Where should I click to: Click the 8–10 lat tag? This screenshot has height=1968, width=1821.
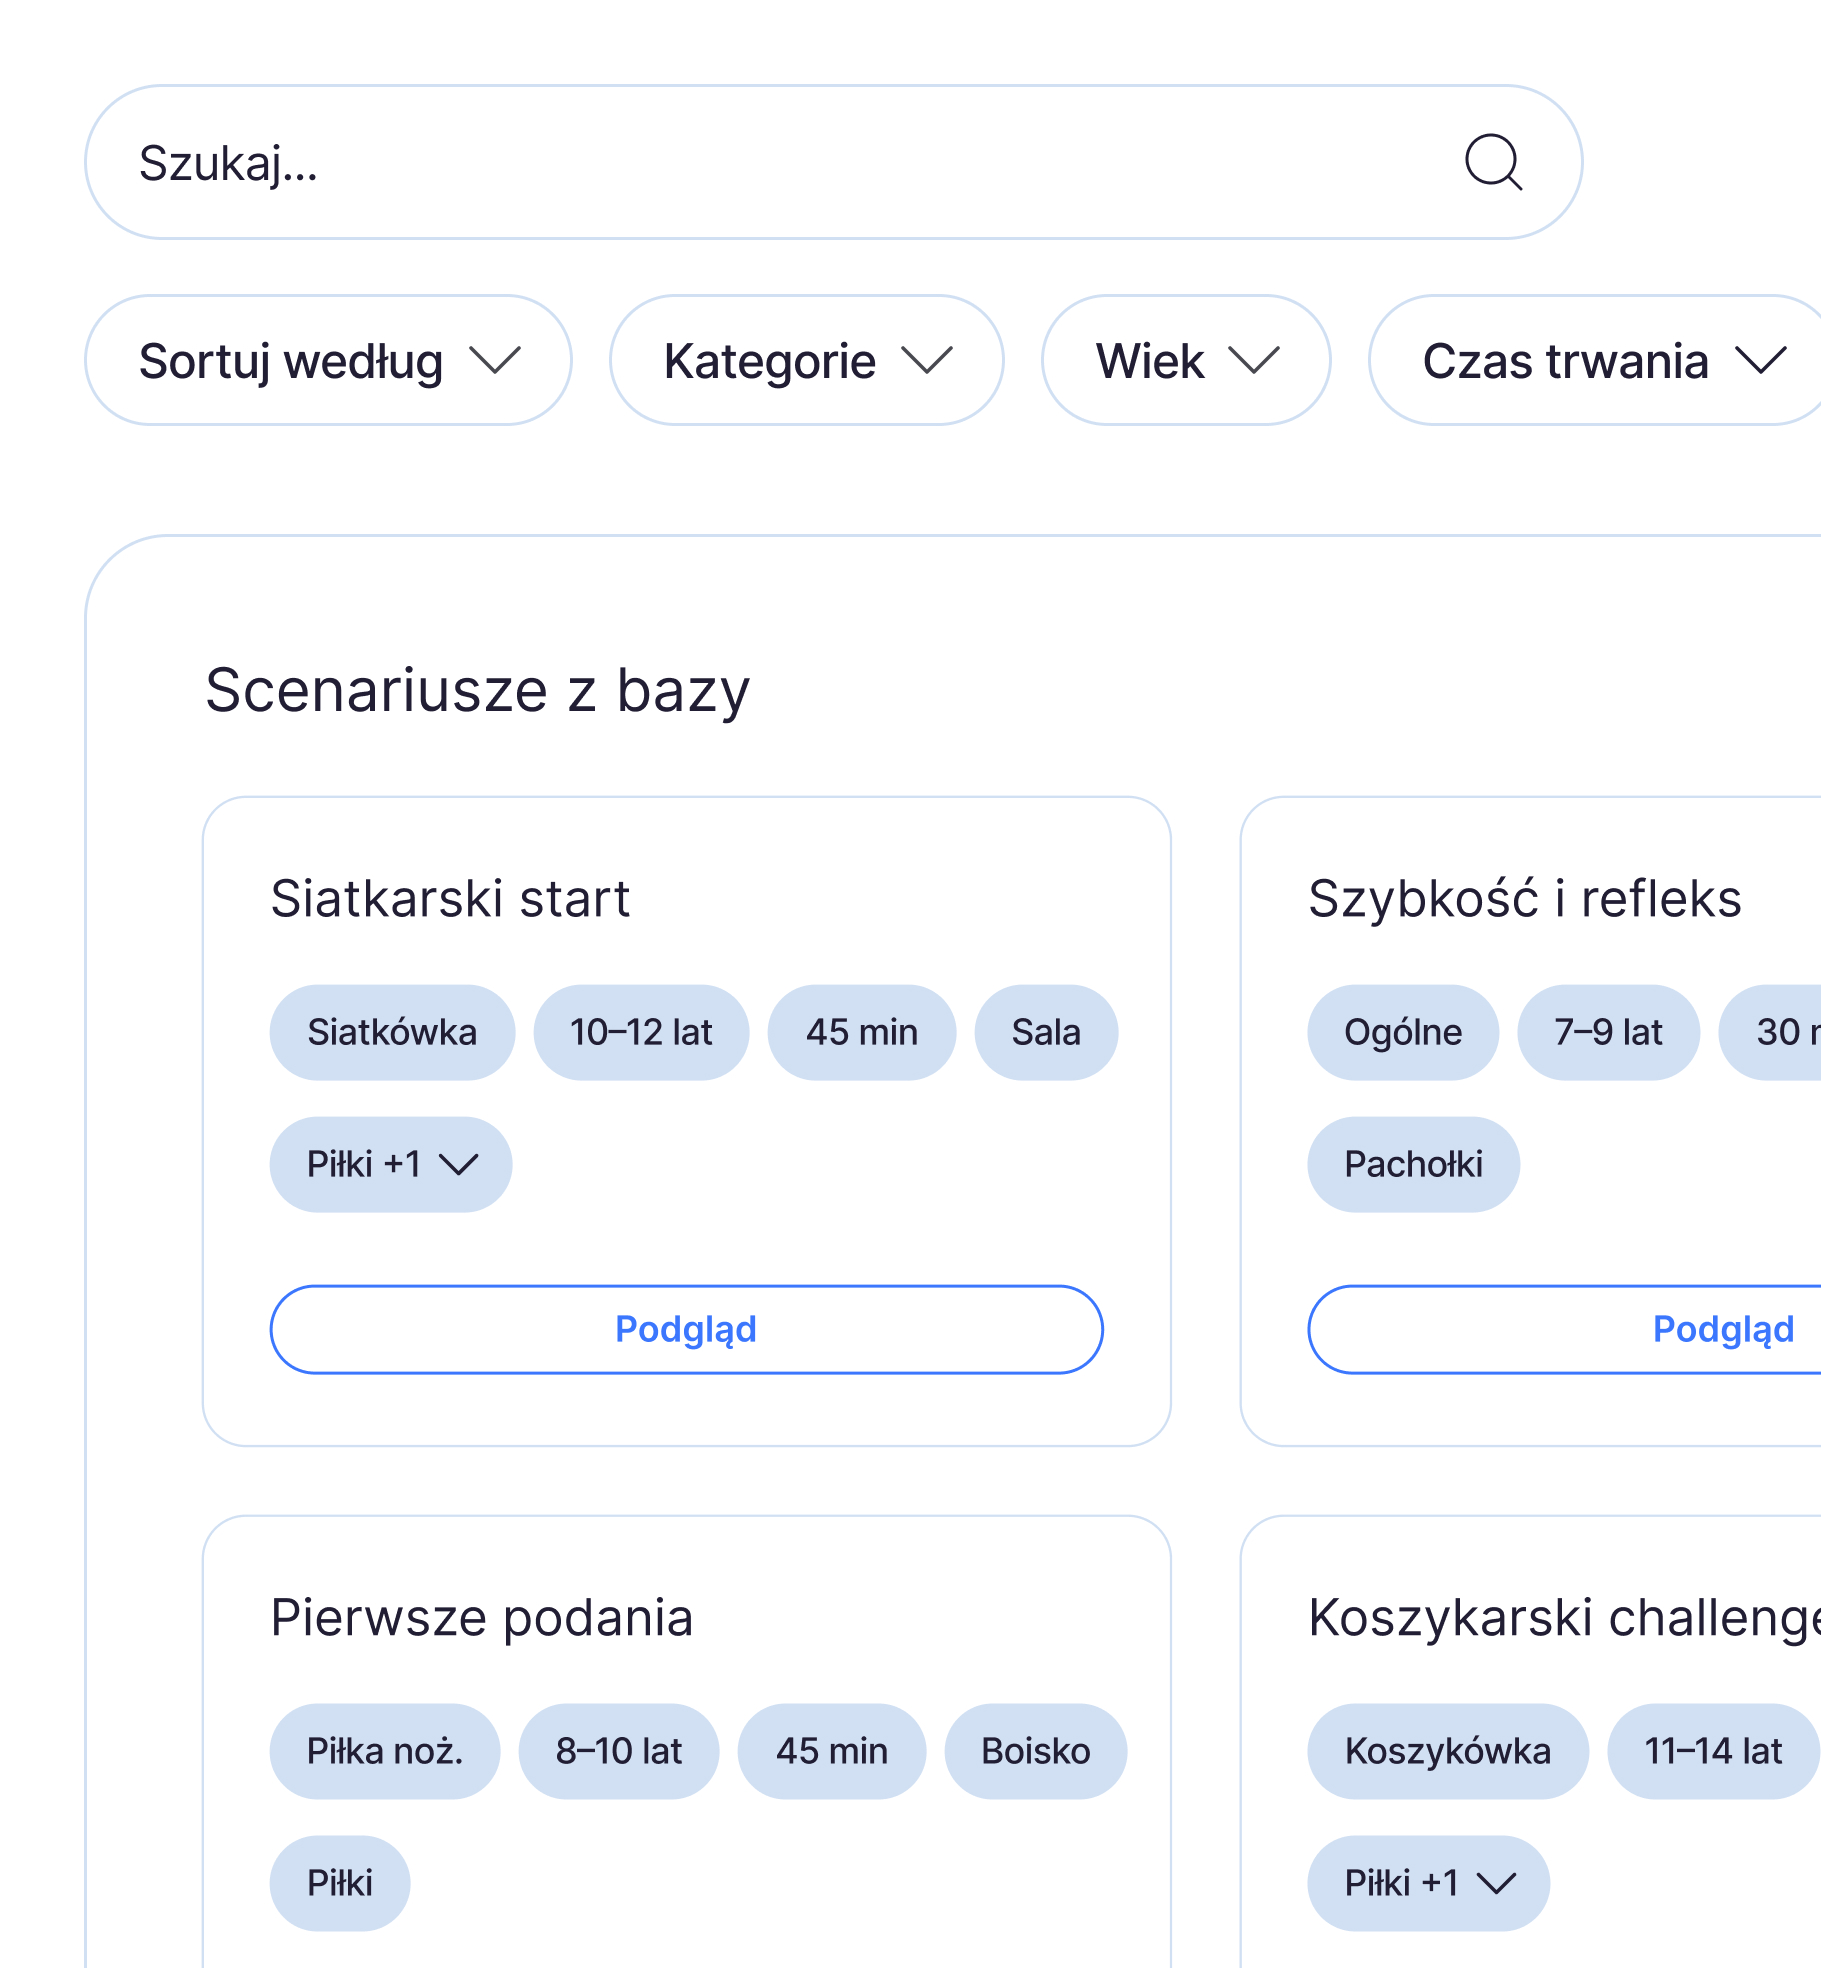click(619, 1751)
